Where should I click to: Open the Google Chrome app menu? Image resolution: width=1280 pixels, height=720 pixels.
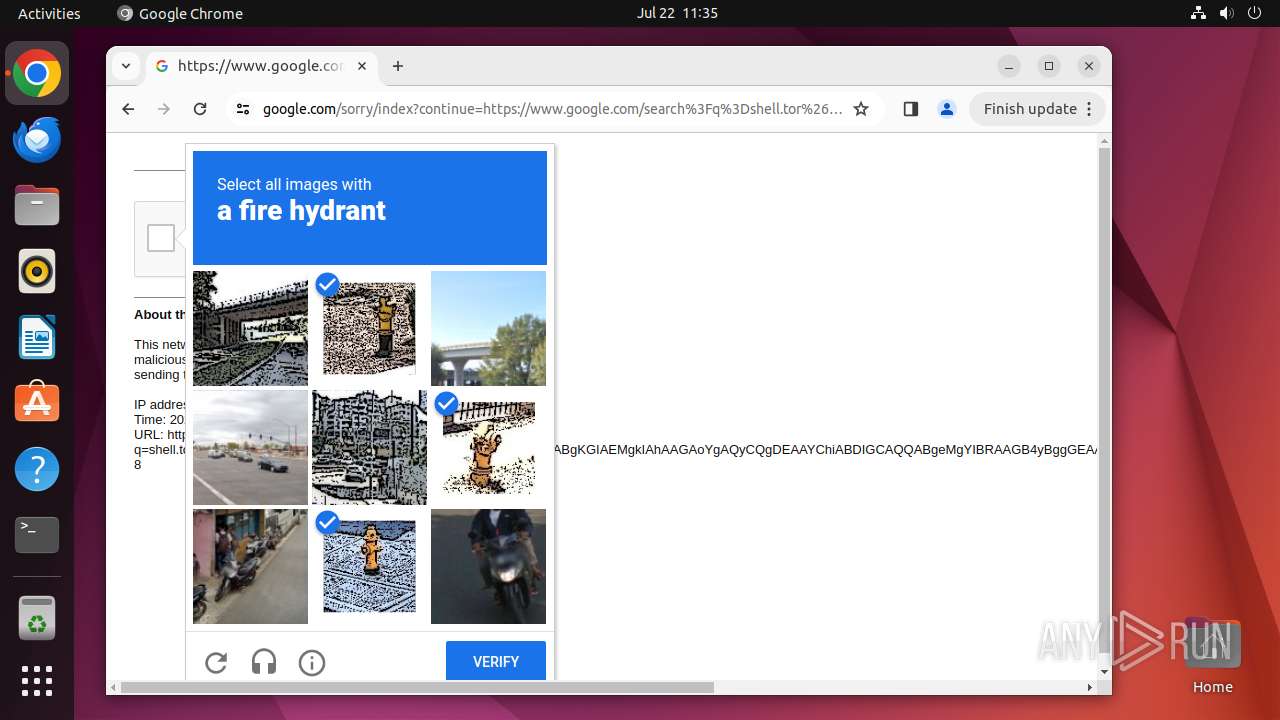[x=180, y=13]
